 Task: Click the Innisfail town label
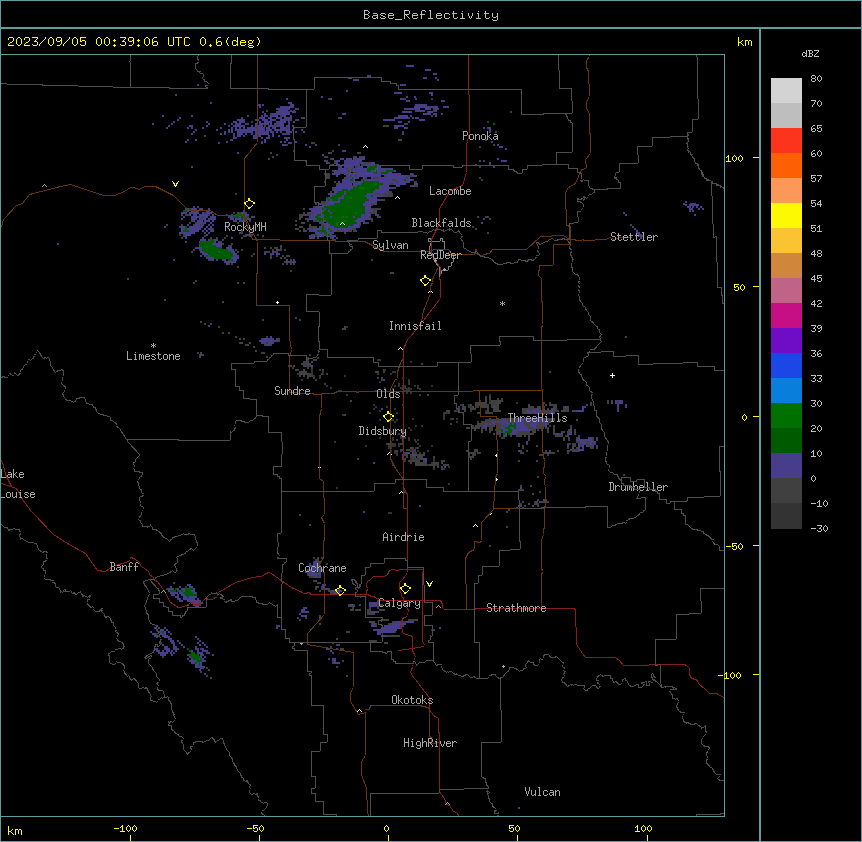coord(415,326)
